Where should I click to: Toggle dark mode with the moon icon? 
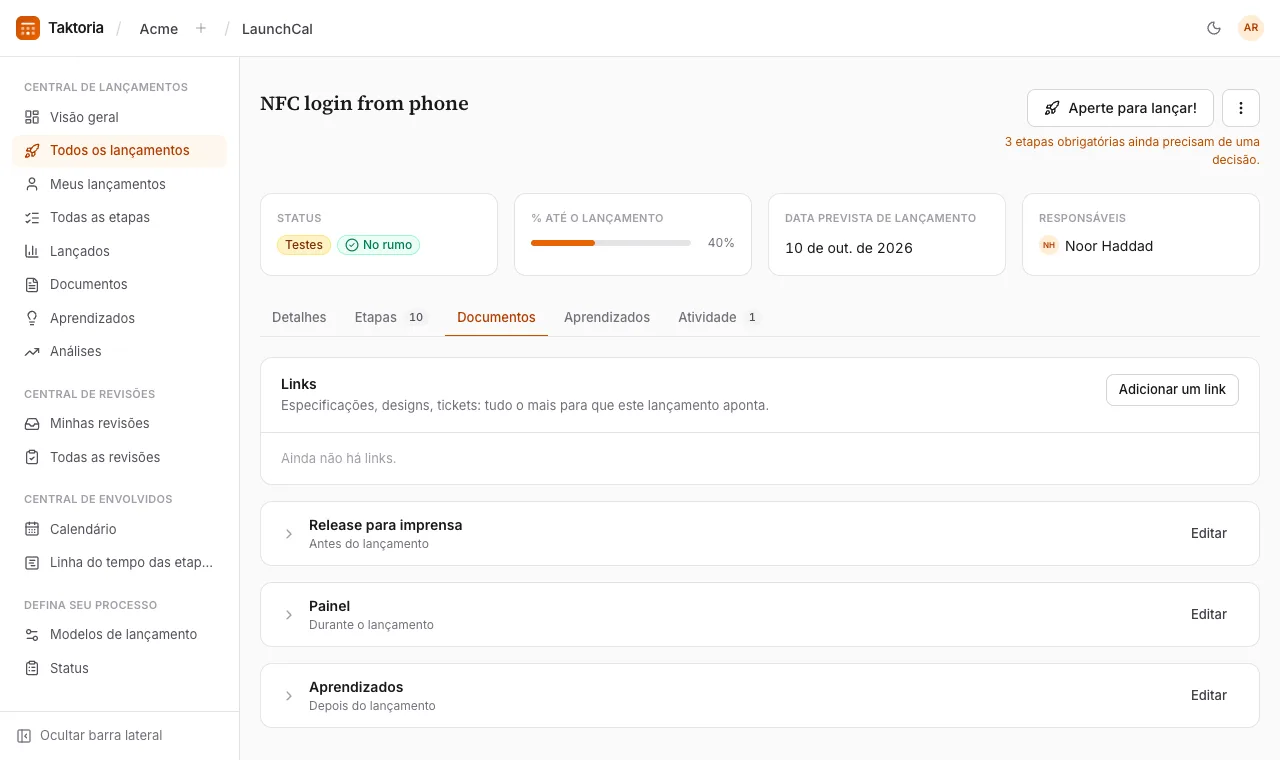[x=1214, y=28]
